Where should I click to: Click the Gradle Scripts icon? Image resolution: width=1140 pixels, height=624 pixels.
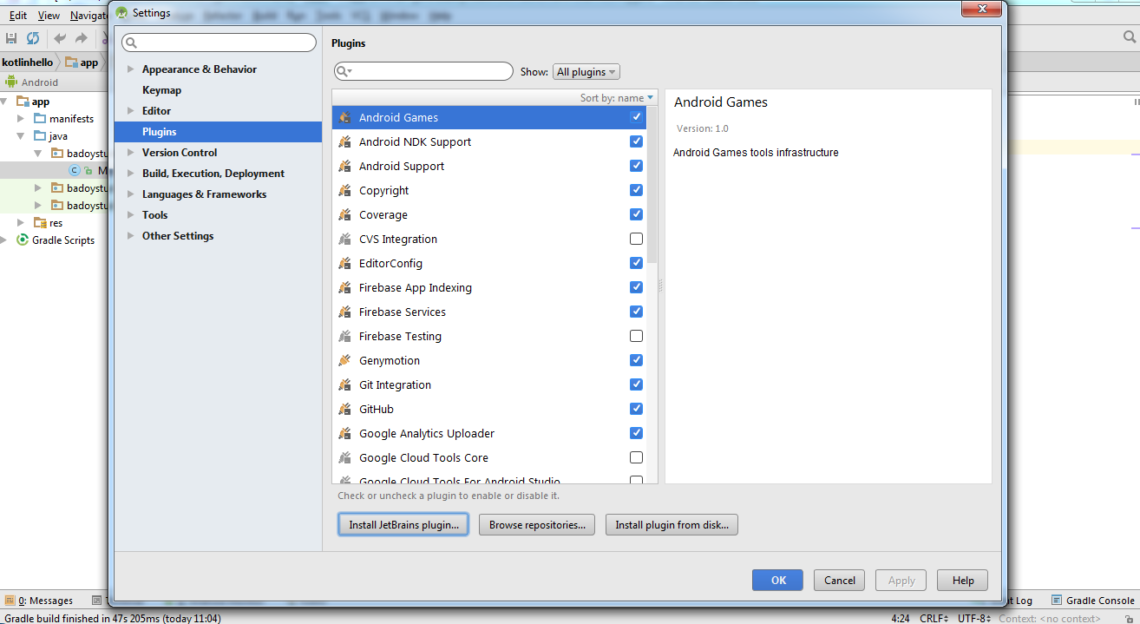(23, 240)
